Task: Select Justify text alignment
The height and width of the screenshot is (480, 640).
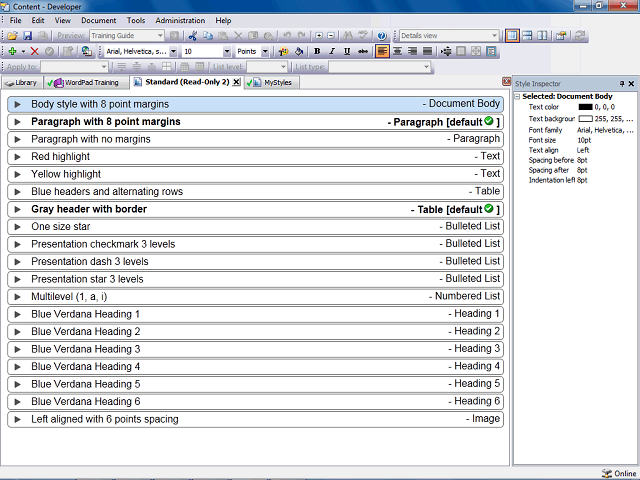Action: 427,51
